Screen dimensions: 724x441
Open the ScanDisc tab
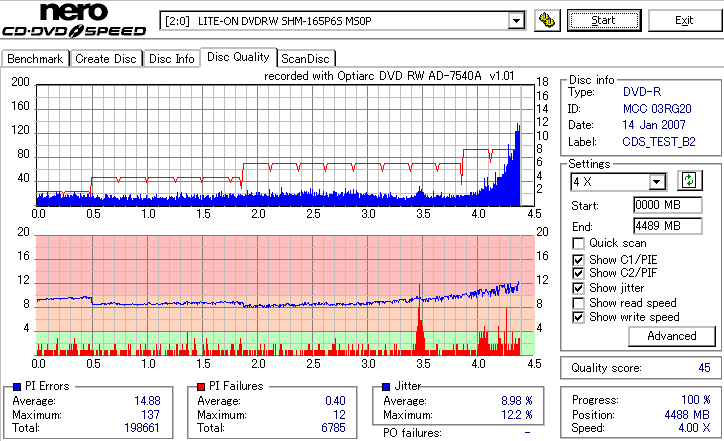pos(305,59)
